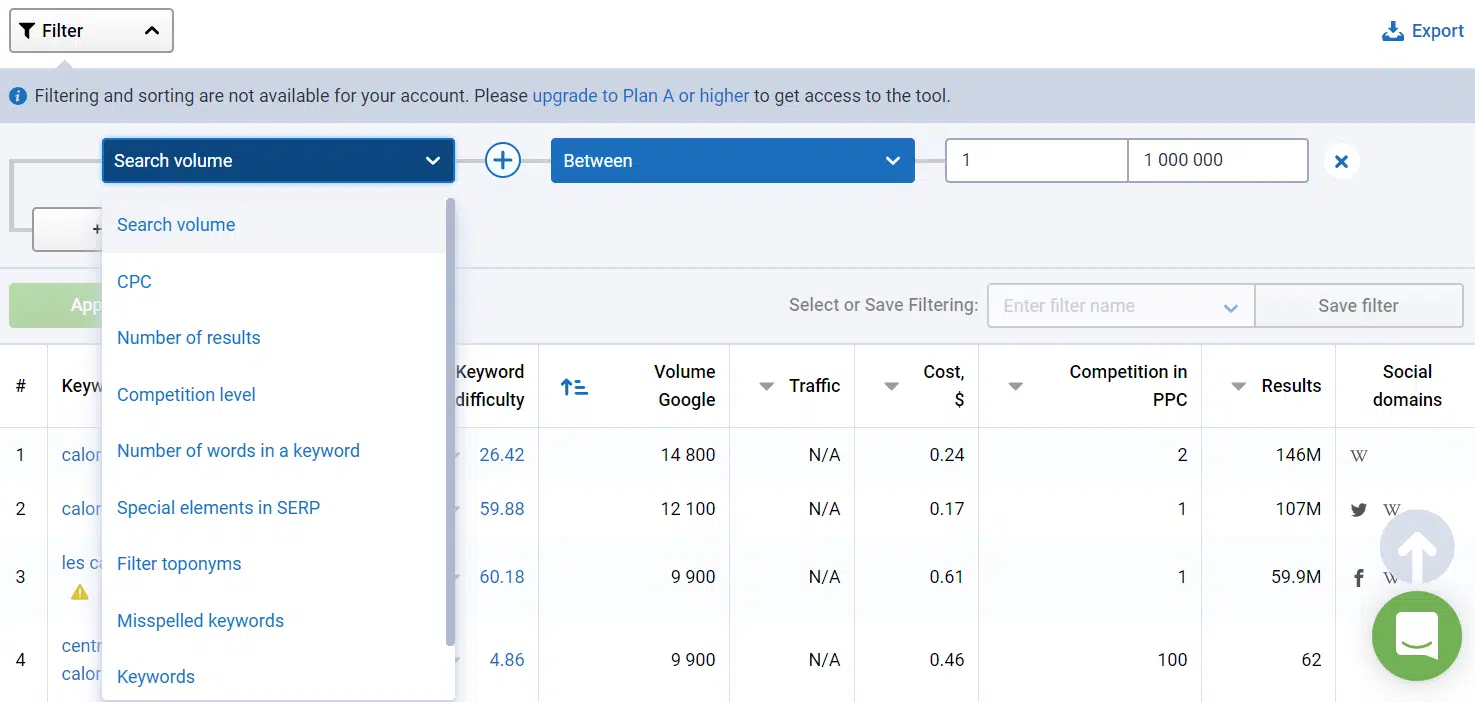
Task: Click Facebook icon in row 3
Action: [1359, 578]
